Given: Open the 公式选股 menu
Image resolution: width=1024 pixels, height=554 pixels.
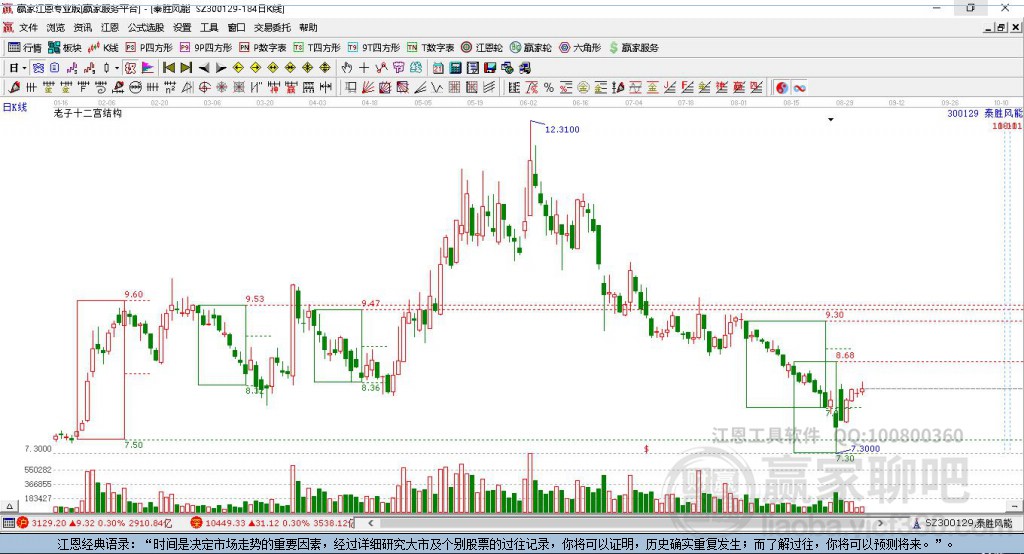Looking at the screenshot, I should click(146, 27).
